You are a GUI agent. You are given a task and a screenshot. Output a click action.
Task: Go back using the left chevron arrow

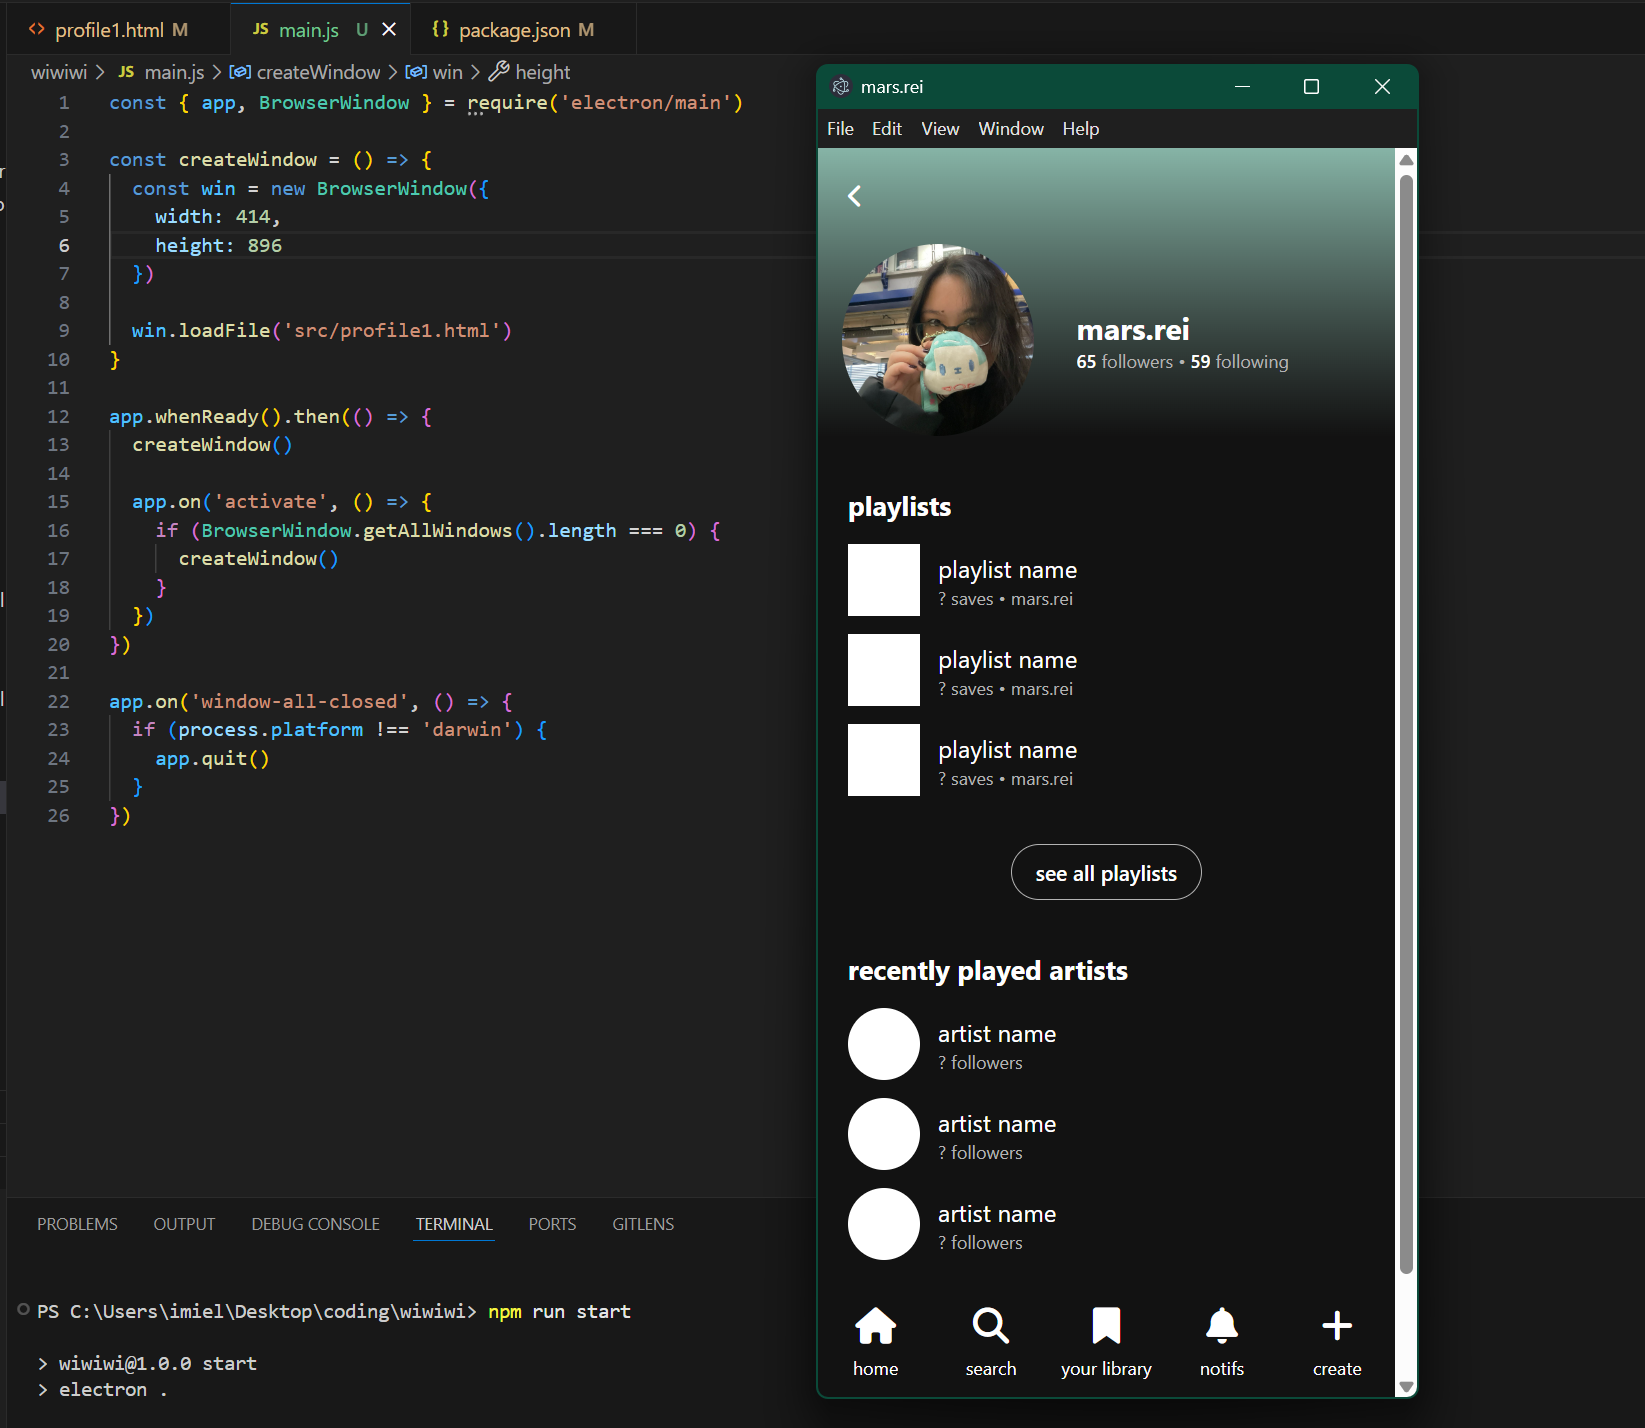(x=855, y=196)
